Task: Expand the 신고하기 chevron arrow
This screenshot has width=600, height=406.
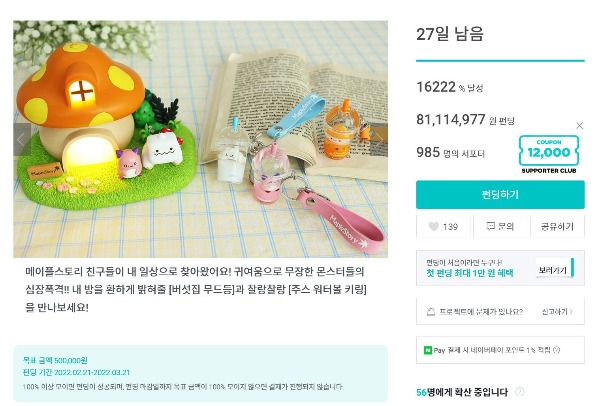Action: point(571,312)
